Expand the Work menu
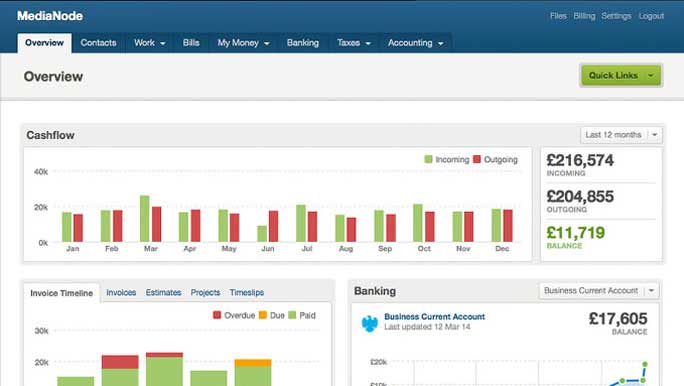Viewport: 684px width, 386px height. 150,43
